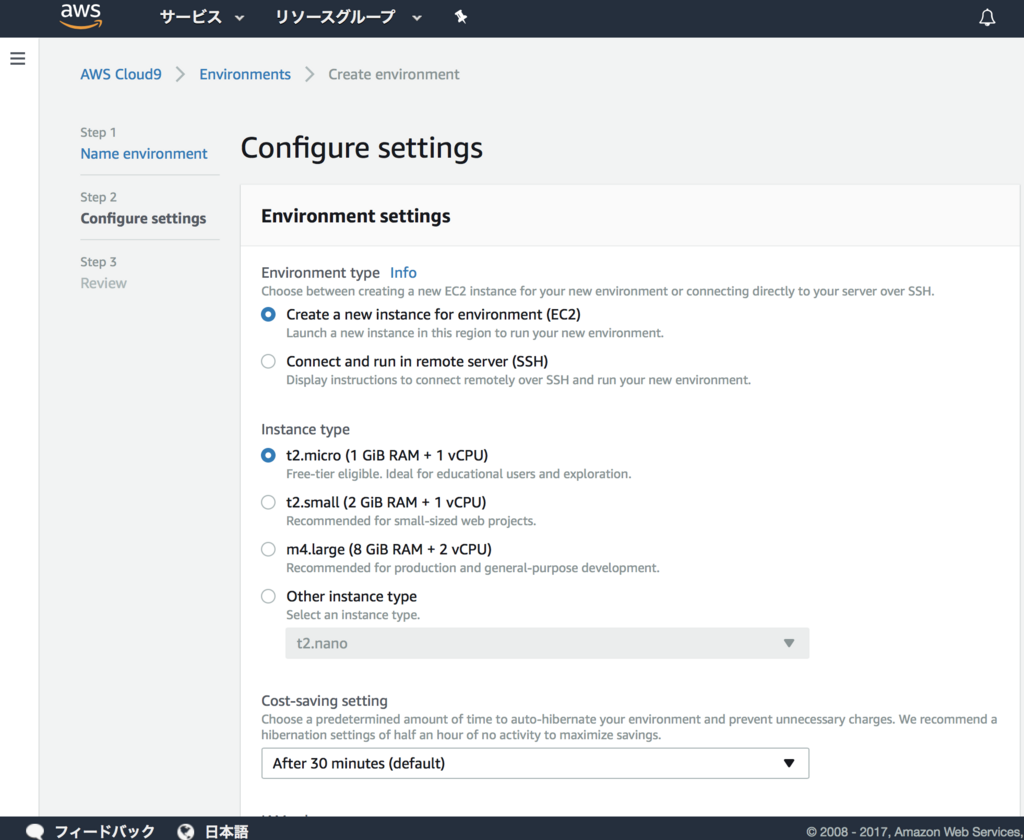Click the Create environment breadcrumb text
Image resolution: width=1024 pixels, height=840 pixels.
[394, 74]
